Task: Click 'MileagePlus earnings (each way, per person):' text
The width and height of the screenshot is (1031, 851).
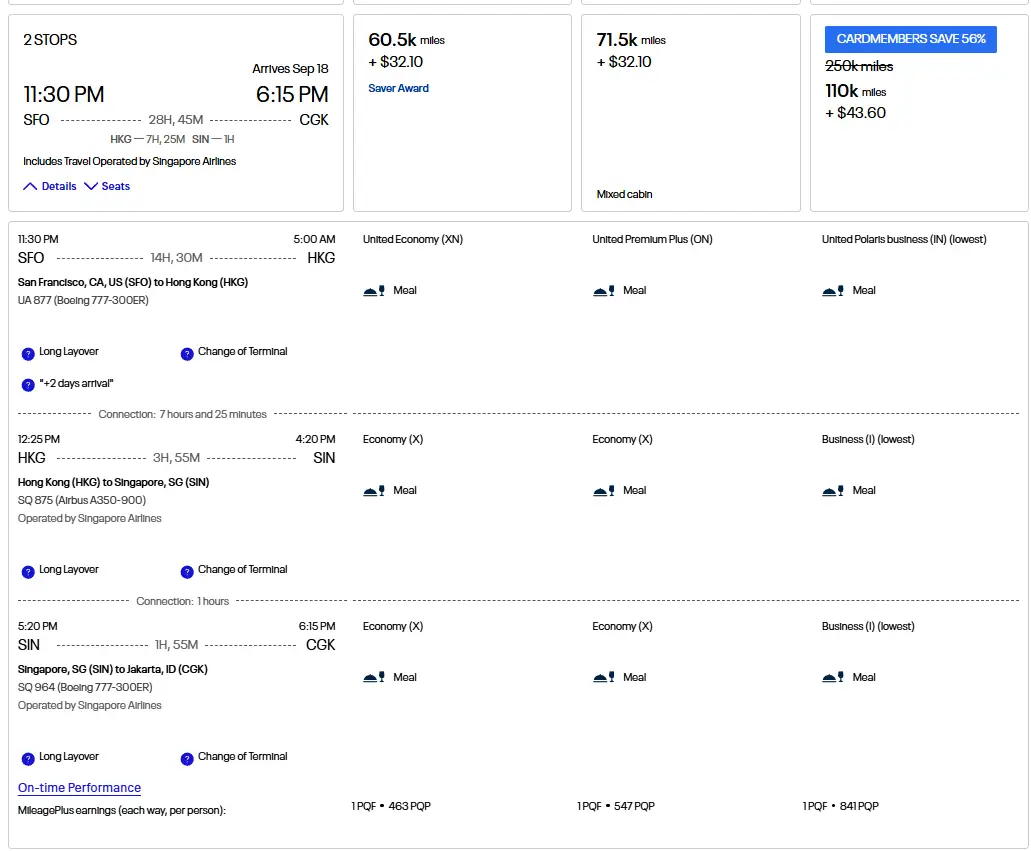Action: [x=122, y=810]
